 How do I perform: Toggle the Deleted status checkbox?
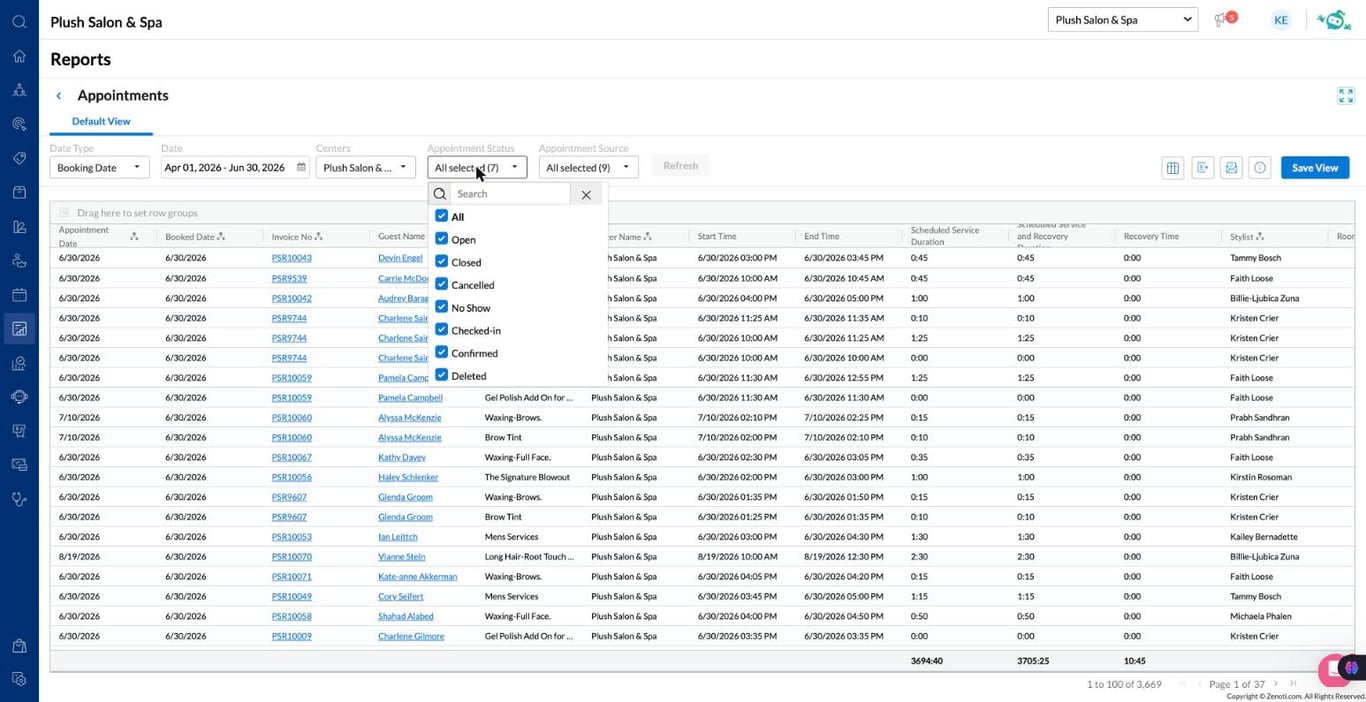pyautogui.click(x=441, y=376)
